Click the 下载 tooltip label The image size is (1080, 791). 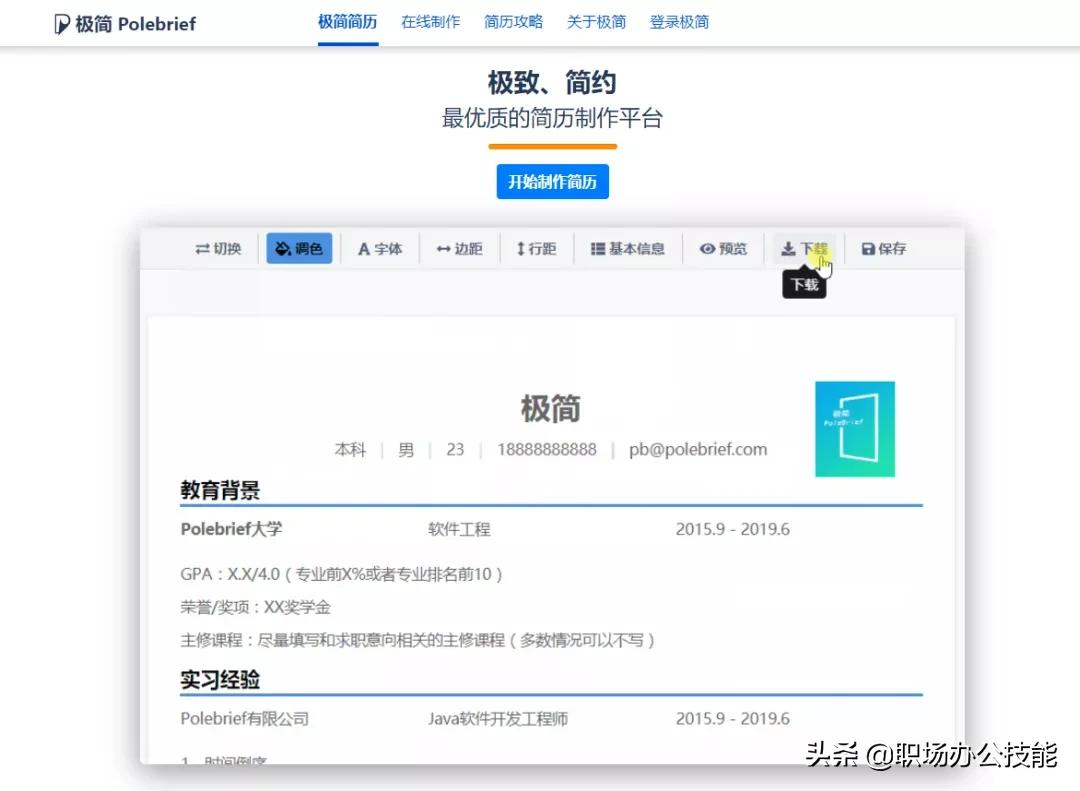tap(804, 283)
